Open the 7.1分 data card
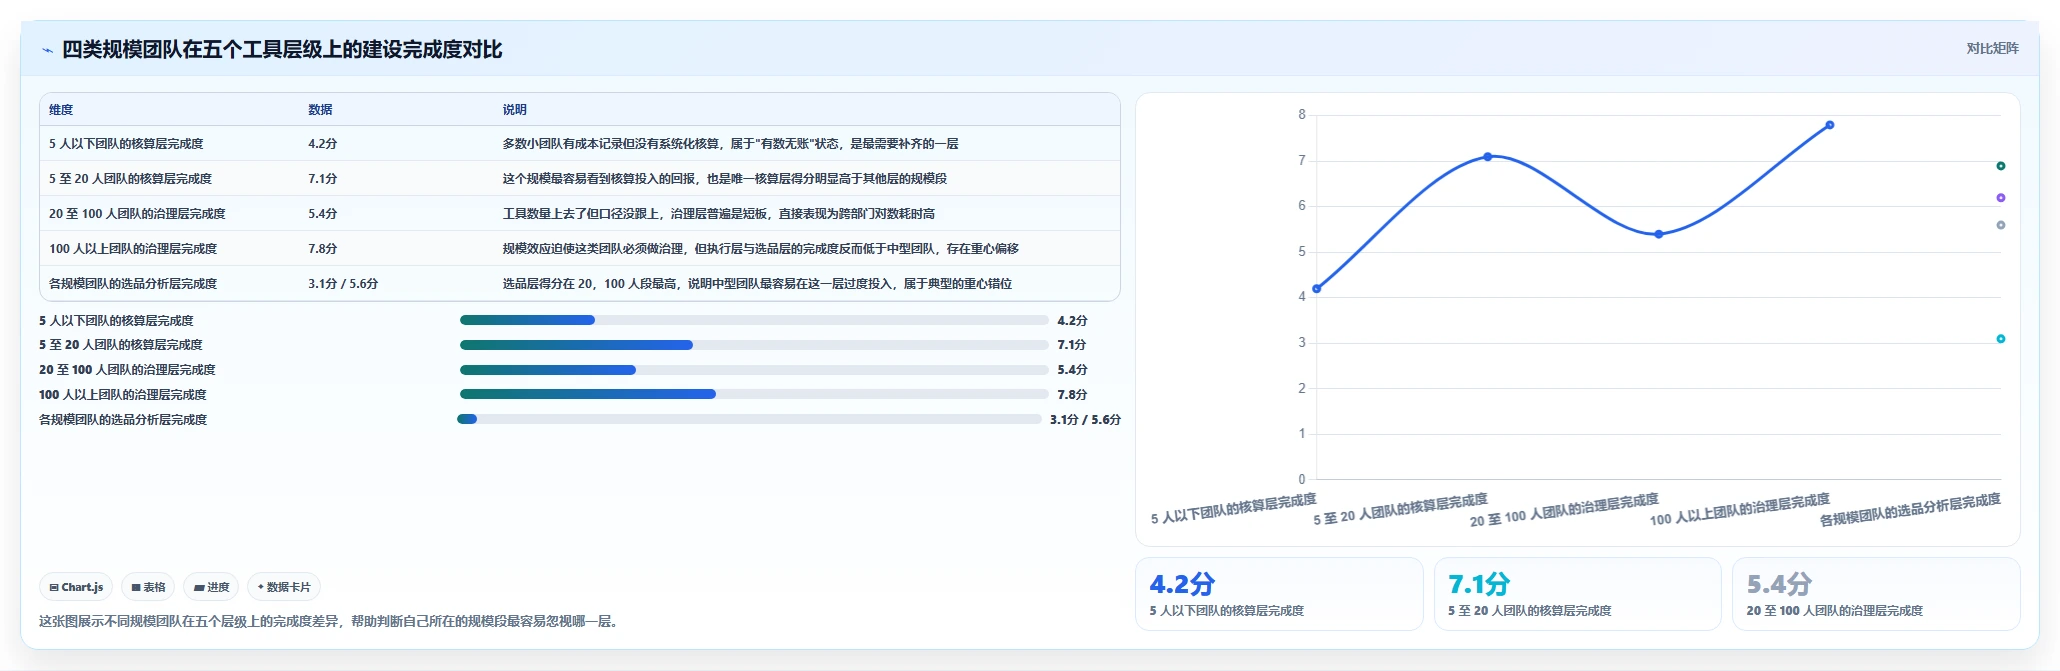The image size is (2060, 671). click(x=1578, y=594)
